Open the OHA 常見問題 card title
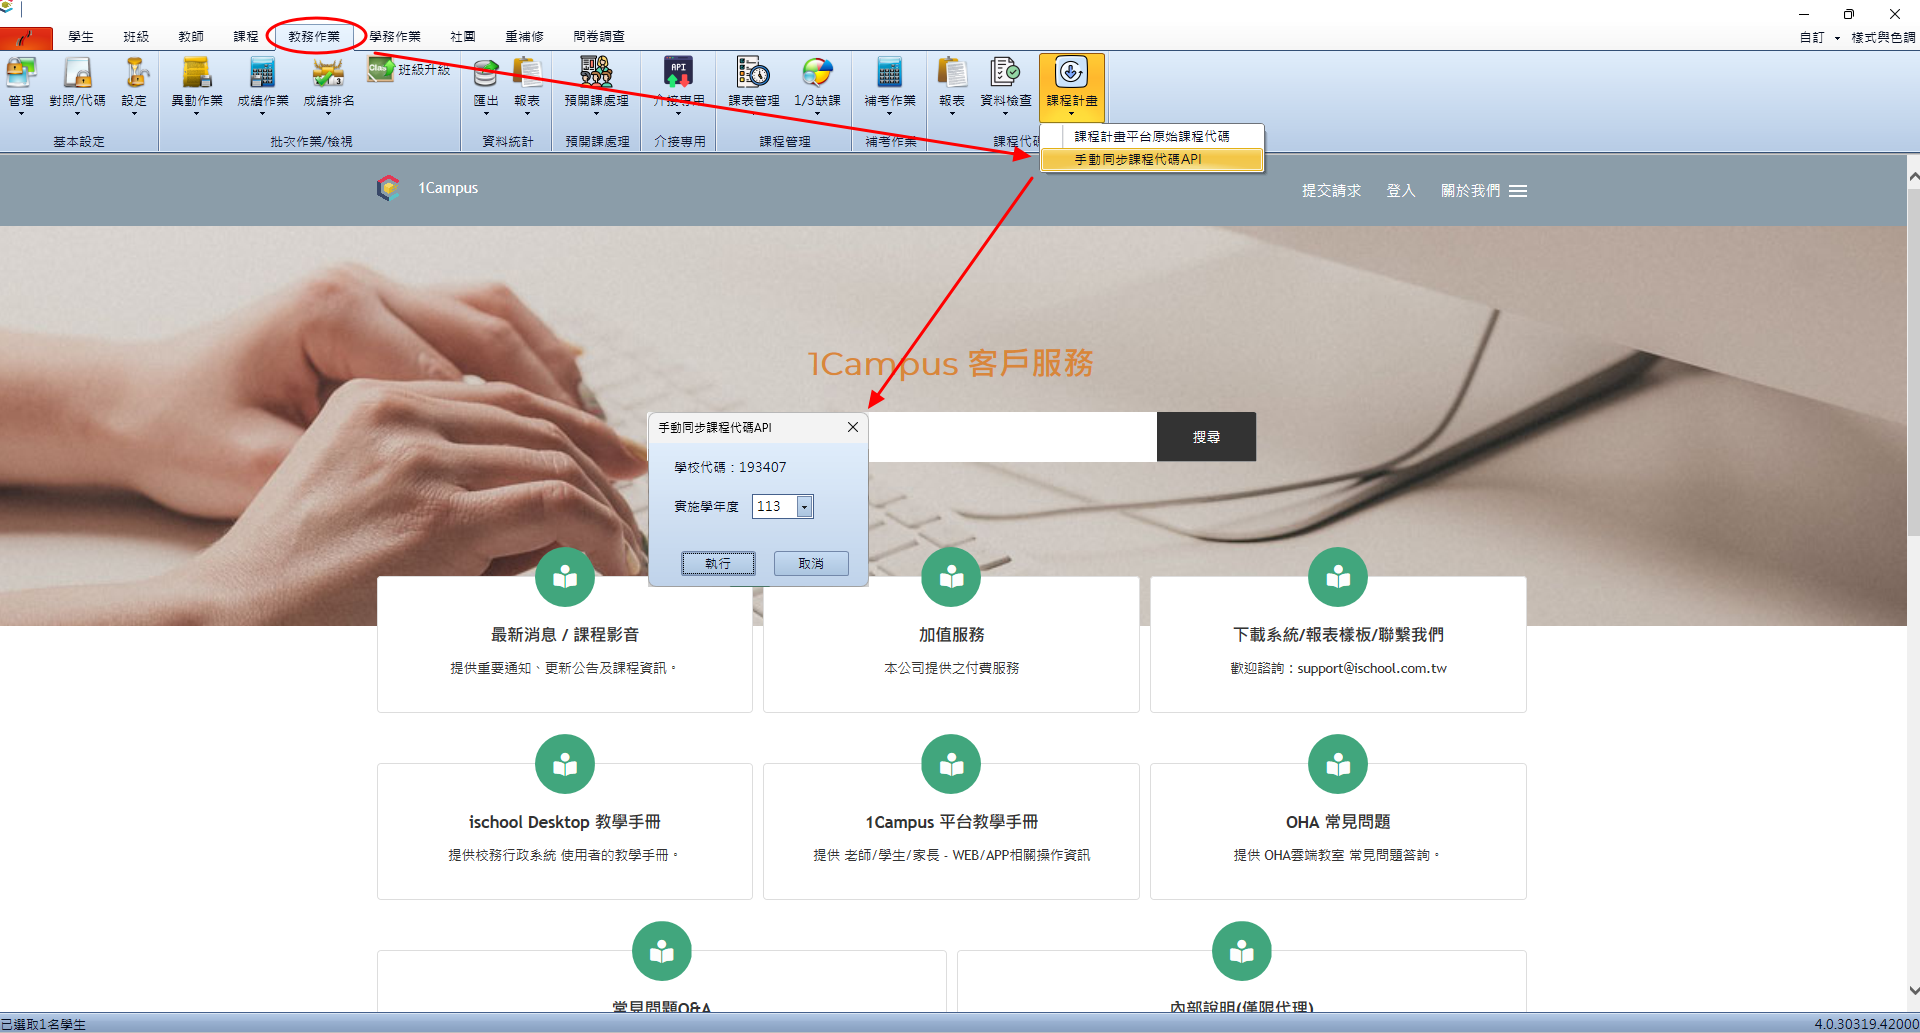1920x1033 pixels. pos(1338,822)
